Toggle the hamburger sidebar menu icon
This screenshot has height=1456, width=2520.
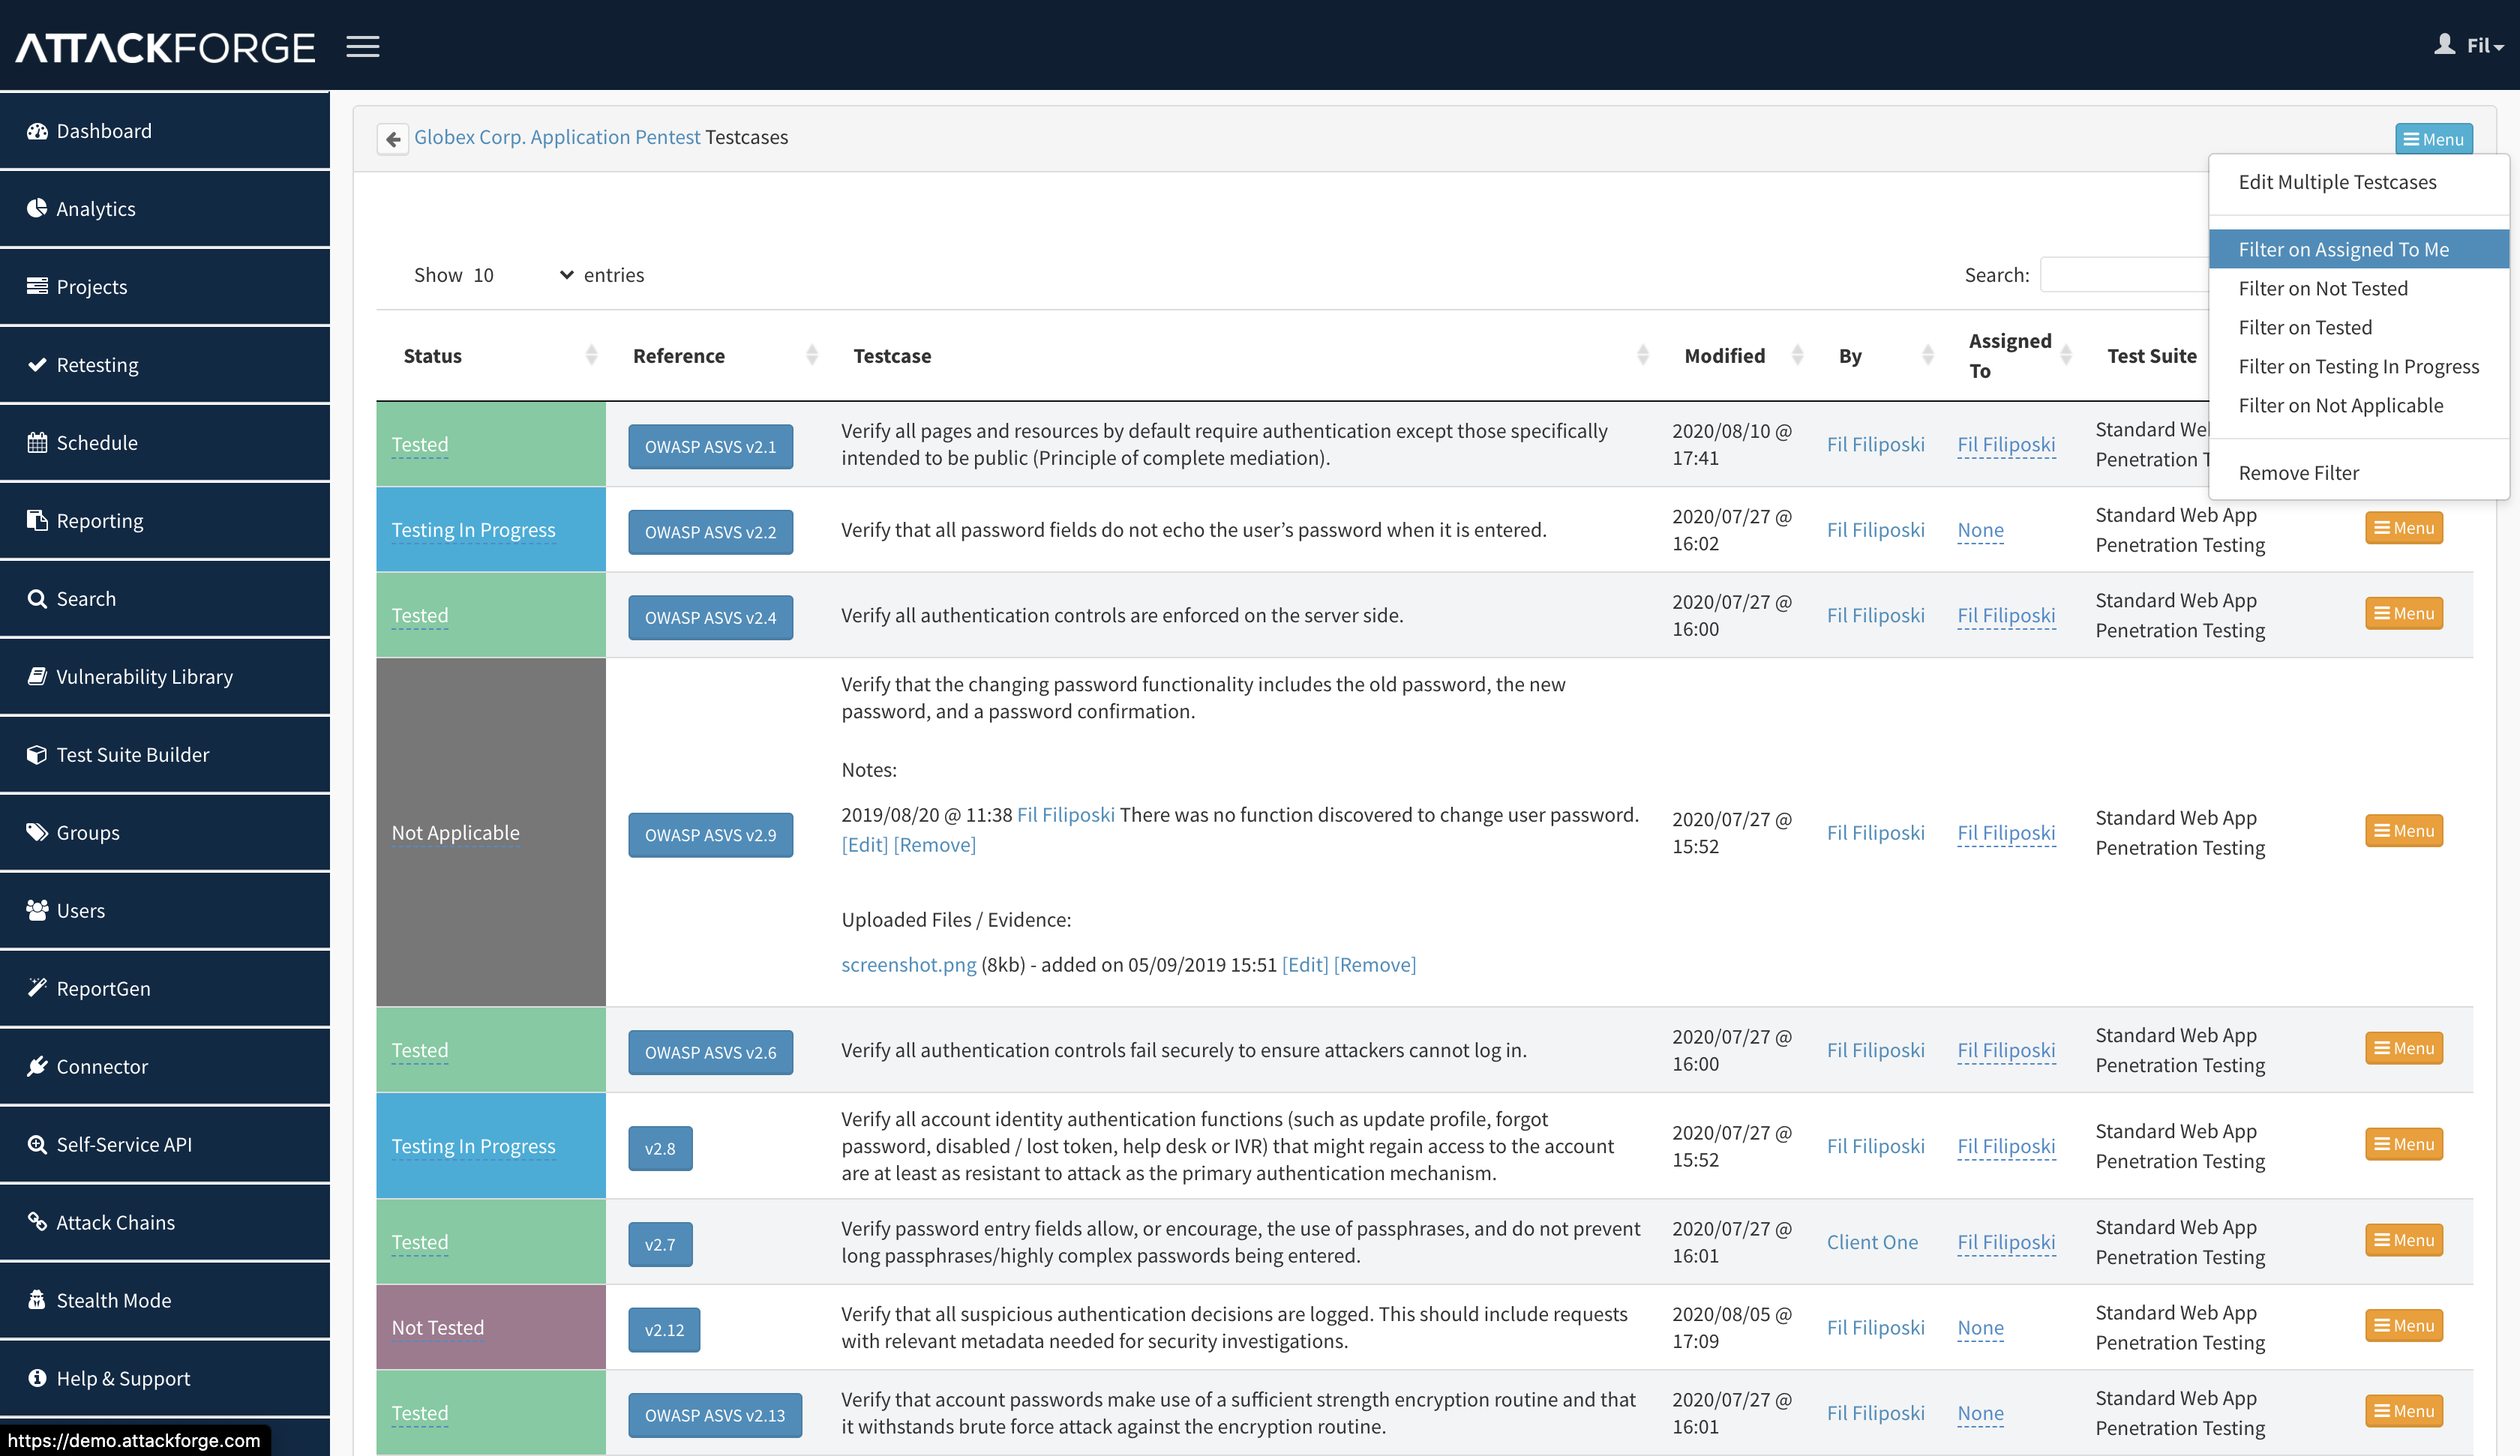pyautogui.click(x=363, y=47)
